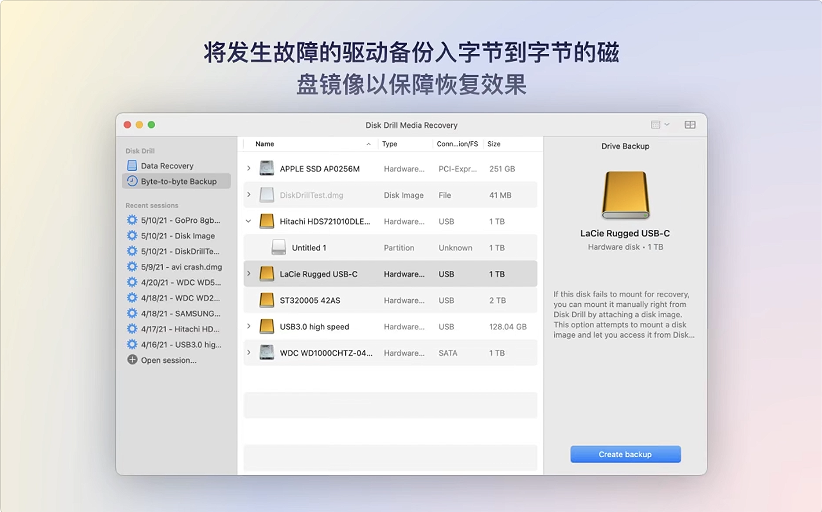822x512 pixels.
Task: Click the large LaCie Rugged drive thumbnail
Action: tap(625, 194)
